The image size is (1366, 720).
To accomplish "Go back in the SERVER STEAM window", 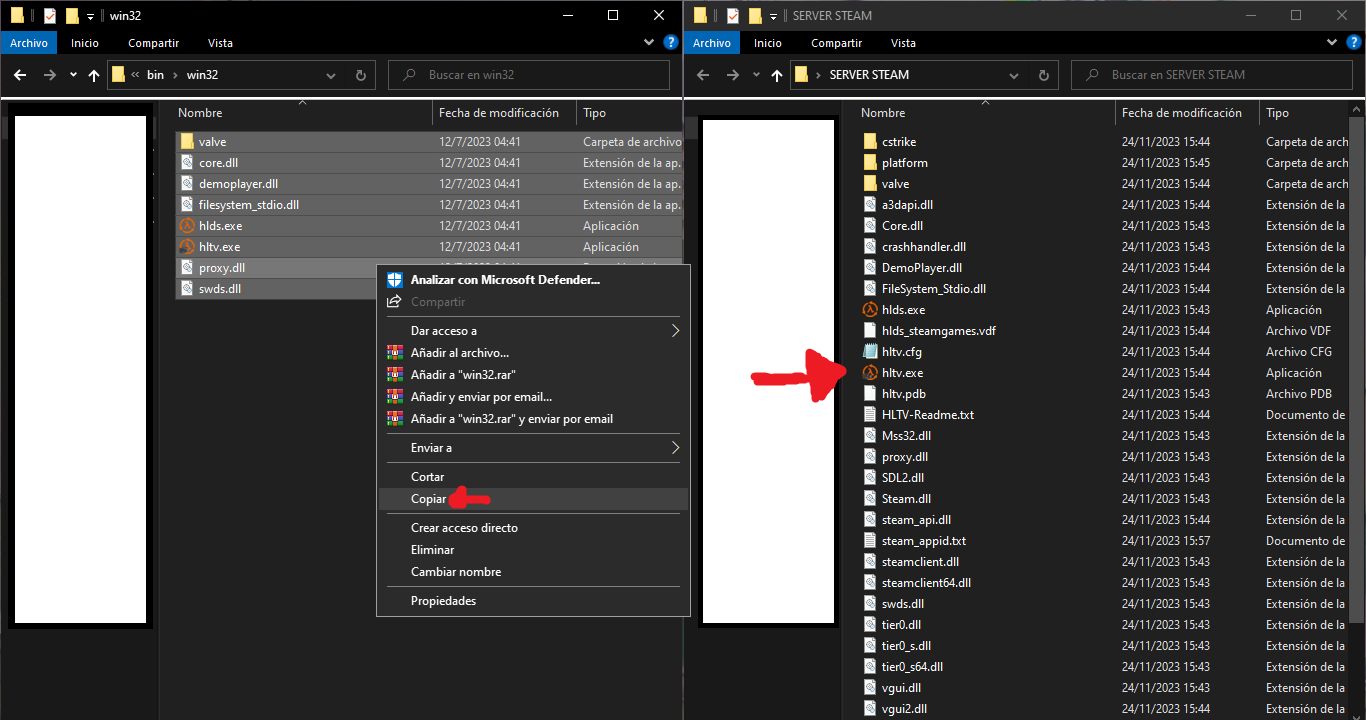I will [x=703, y=75].
